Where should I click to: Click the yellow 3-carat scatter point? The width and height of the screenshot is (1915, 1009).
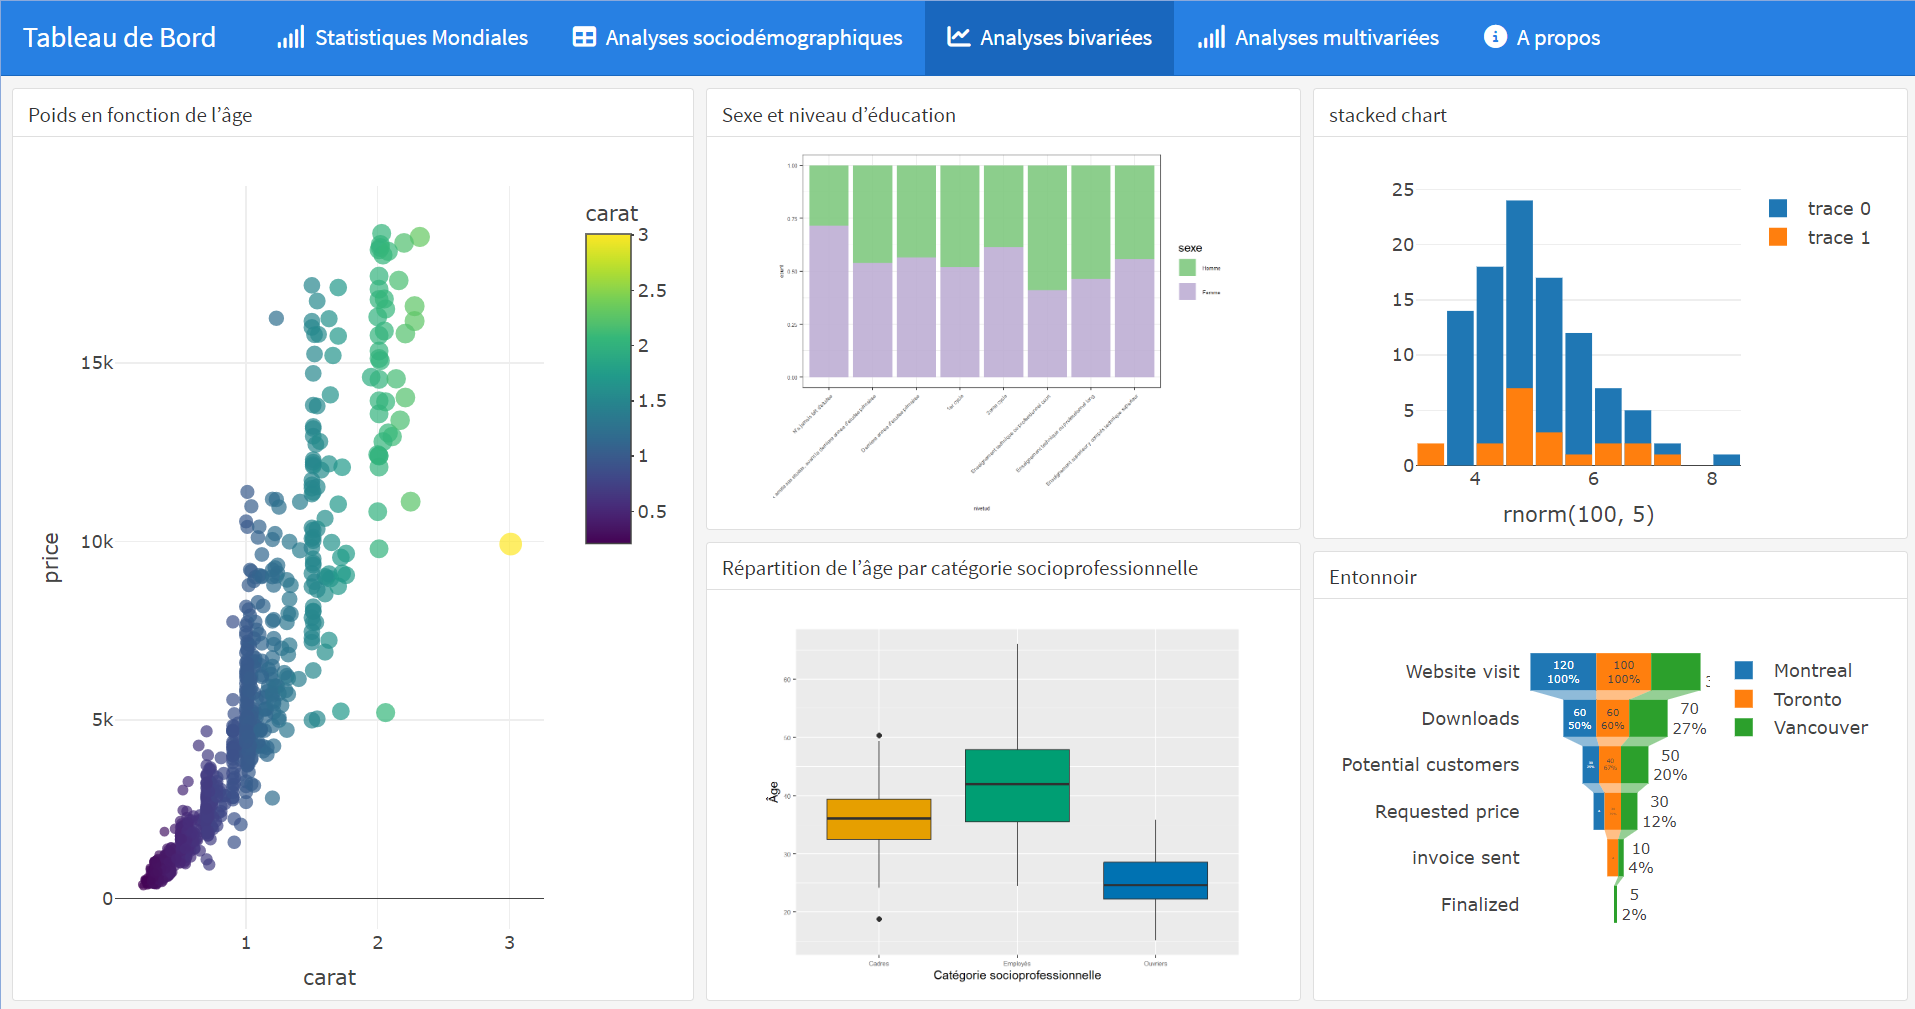[510, 544]
